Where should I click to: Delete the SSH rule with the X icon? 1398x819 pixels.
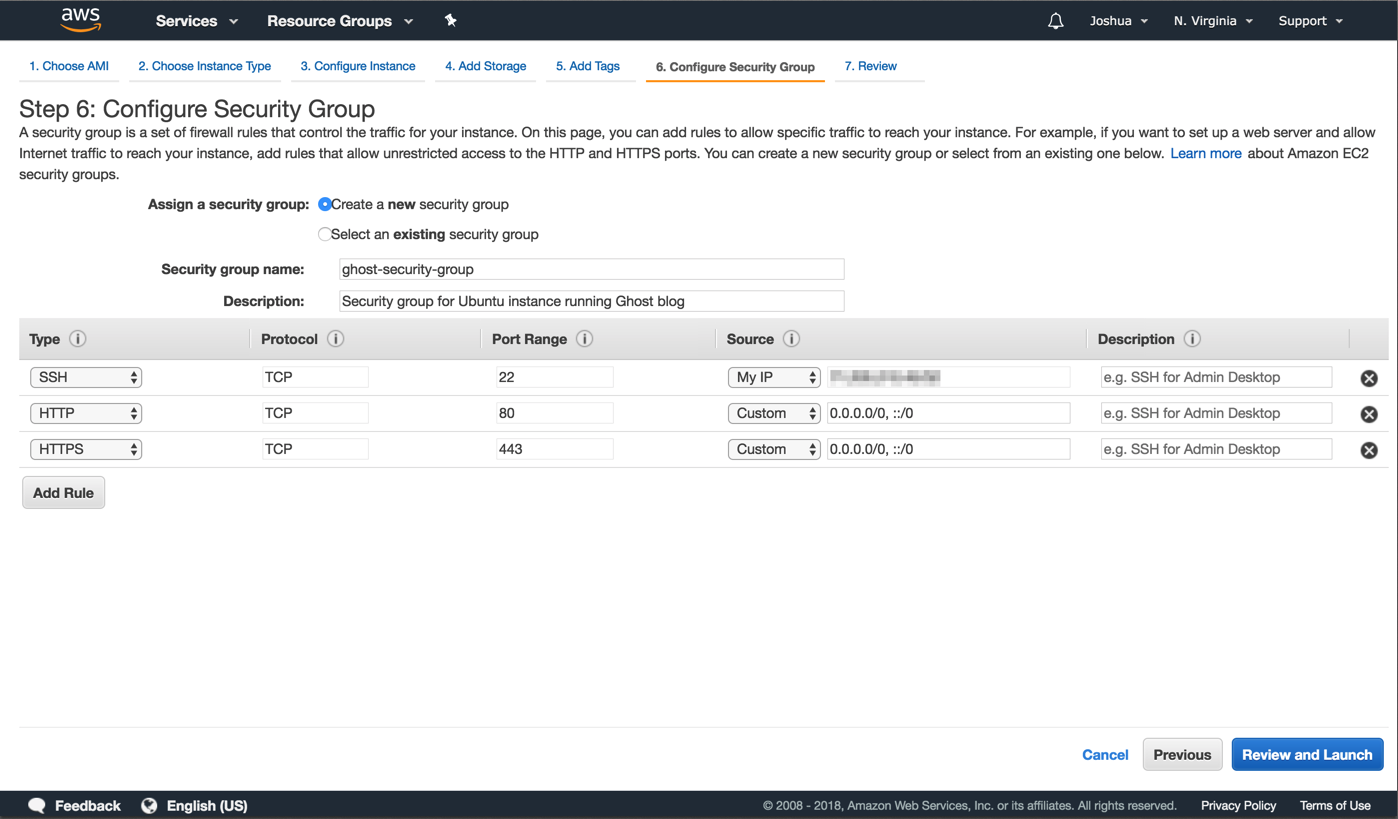pos(1368,378)
